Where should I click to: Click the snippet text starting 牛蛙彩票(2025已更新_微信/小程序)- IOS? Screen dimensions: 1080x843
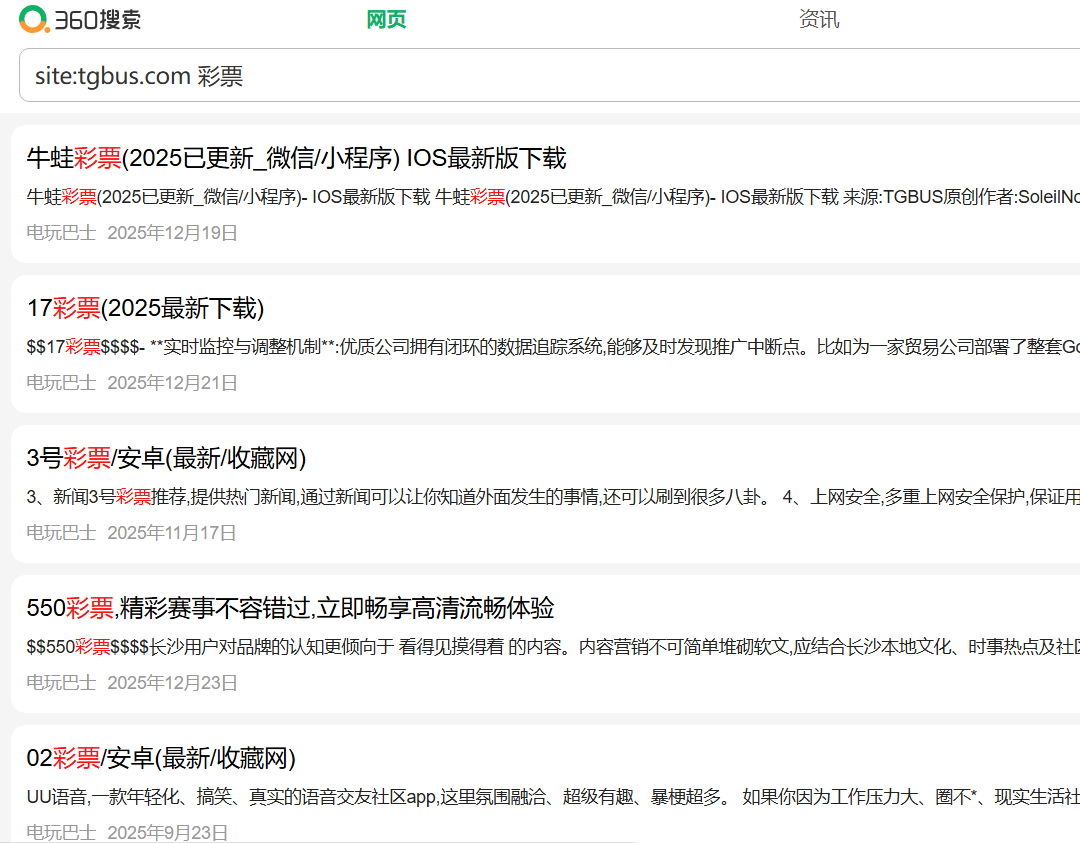[553, 197]
